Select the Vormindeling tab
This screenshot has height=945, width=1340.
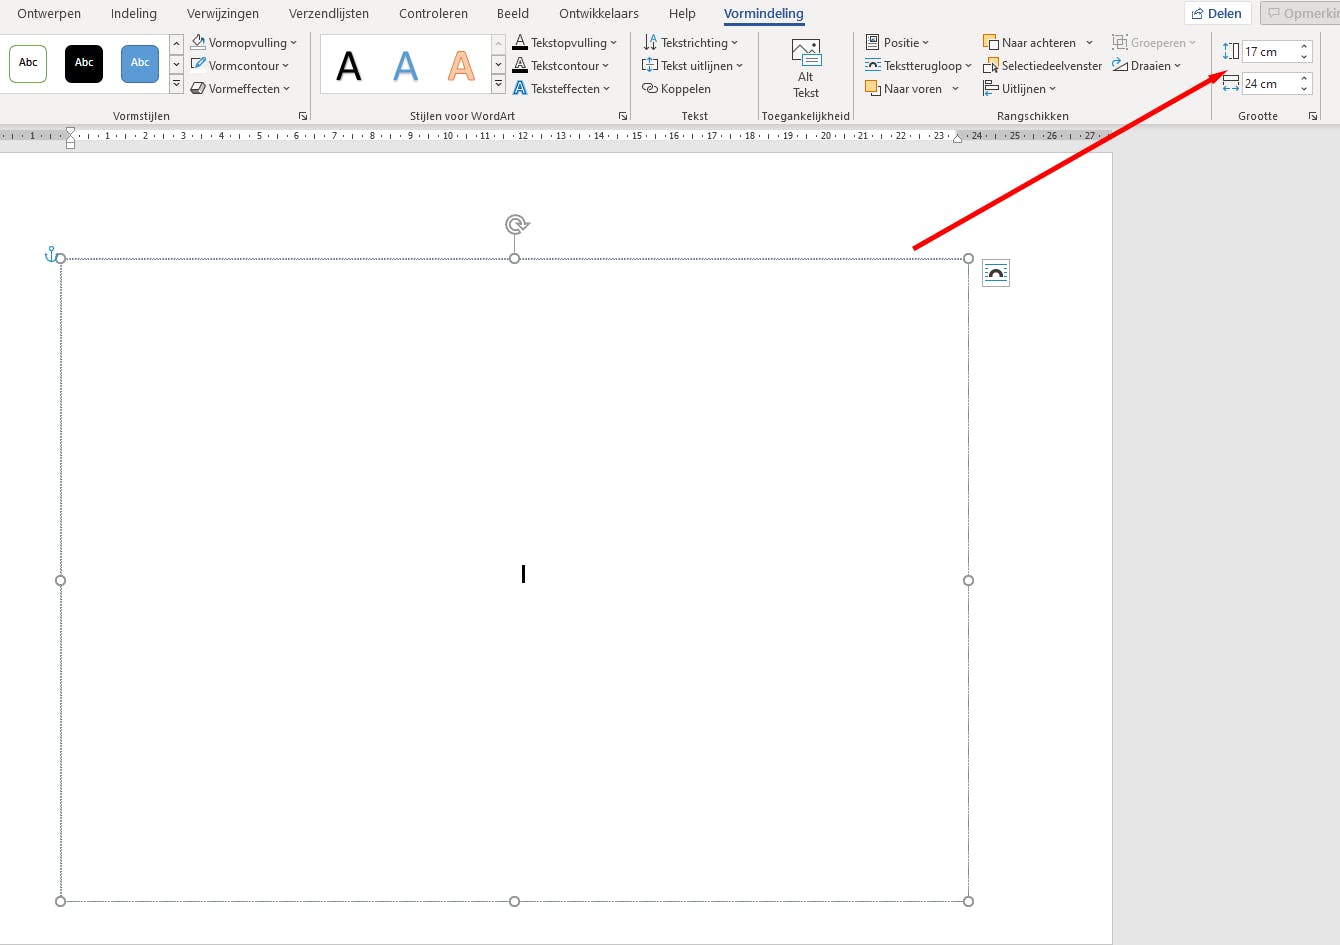pos(764,14)
